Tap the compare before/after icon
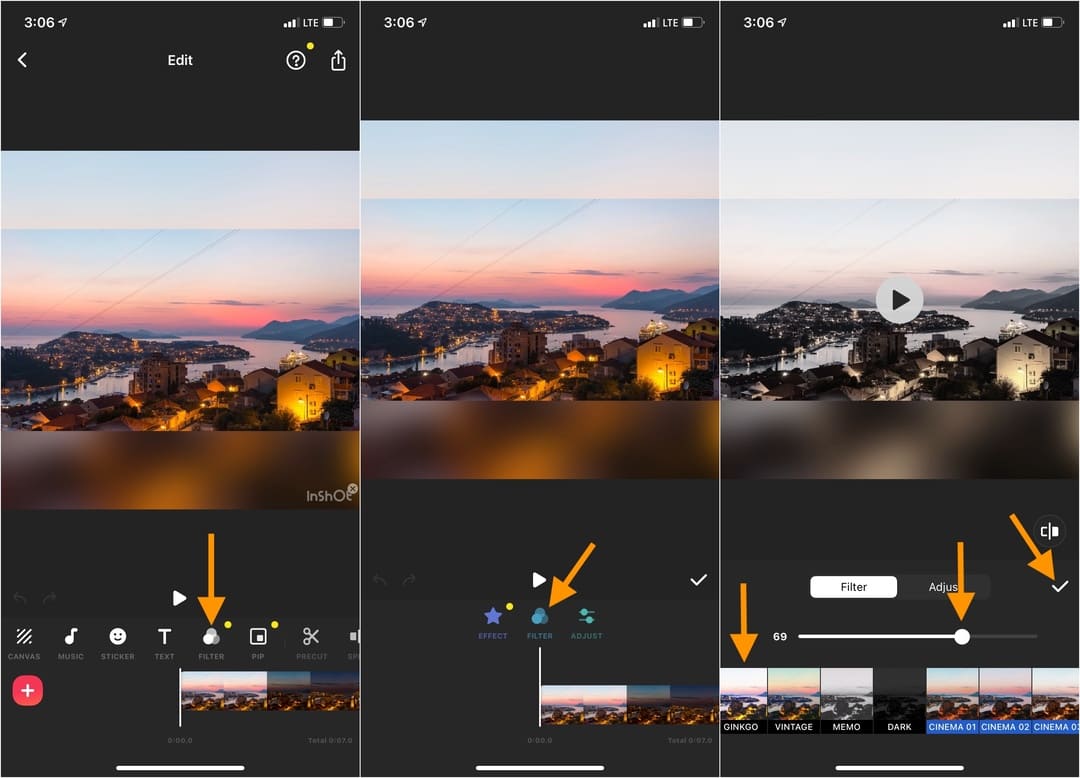The image size is (1080, 778). click(x=1050, y=531)
